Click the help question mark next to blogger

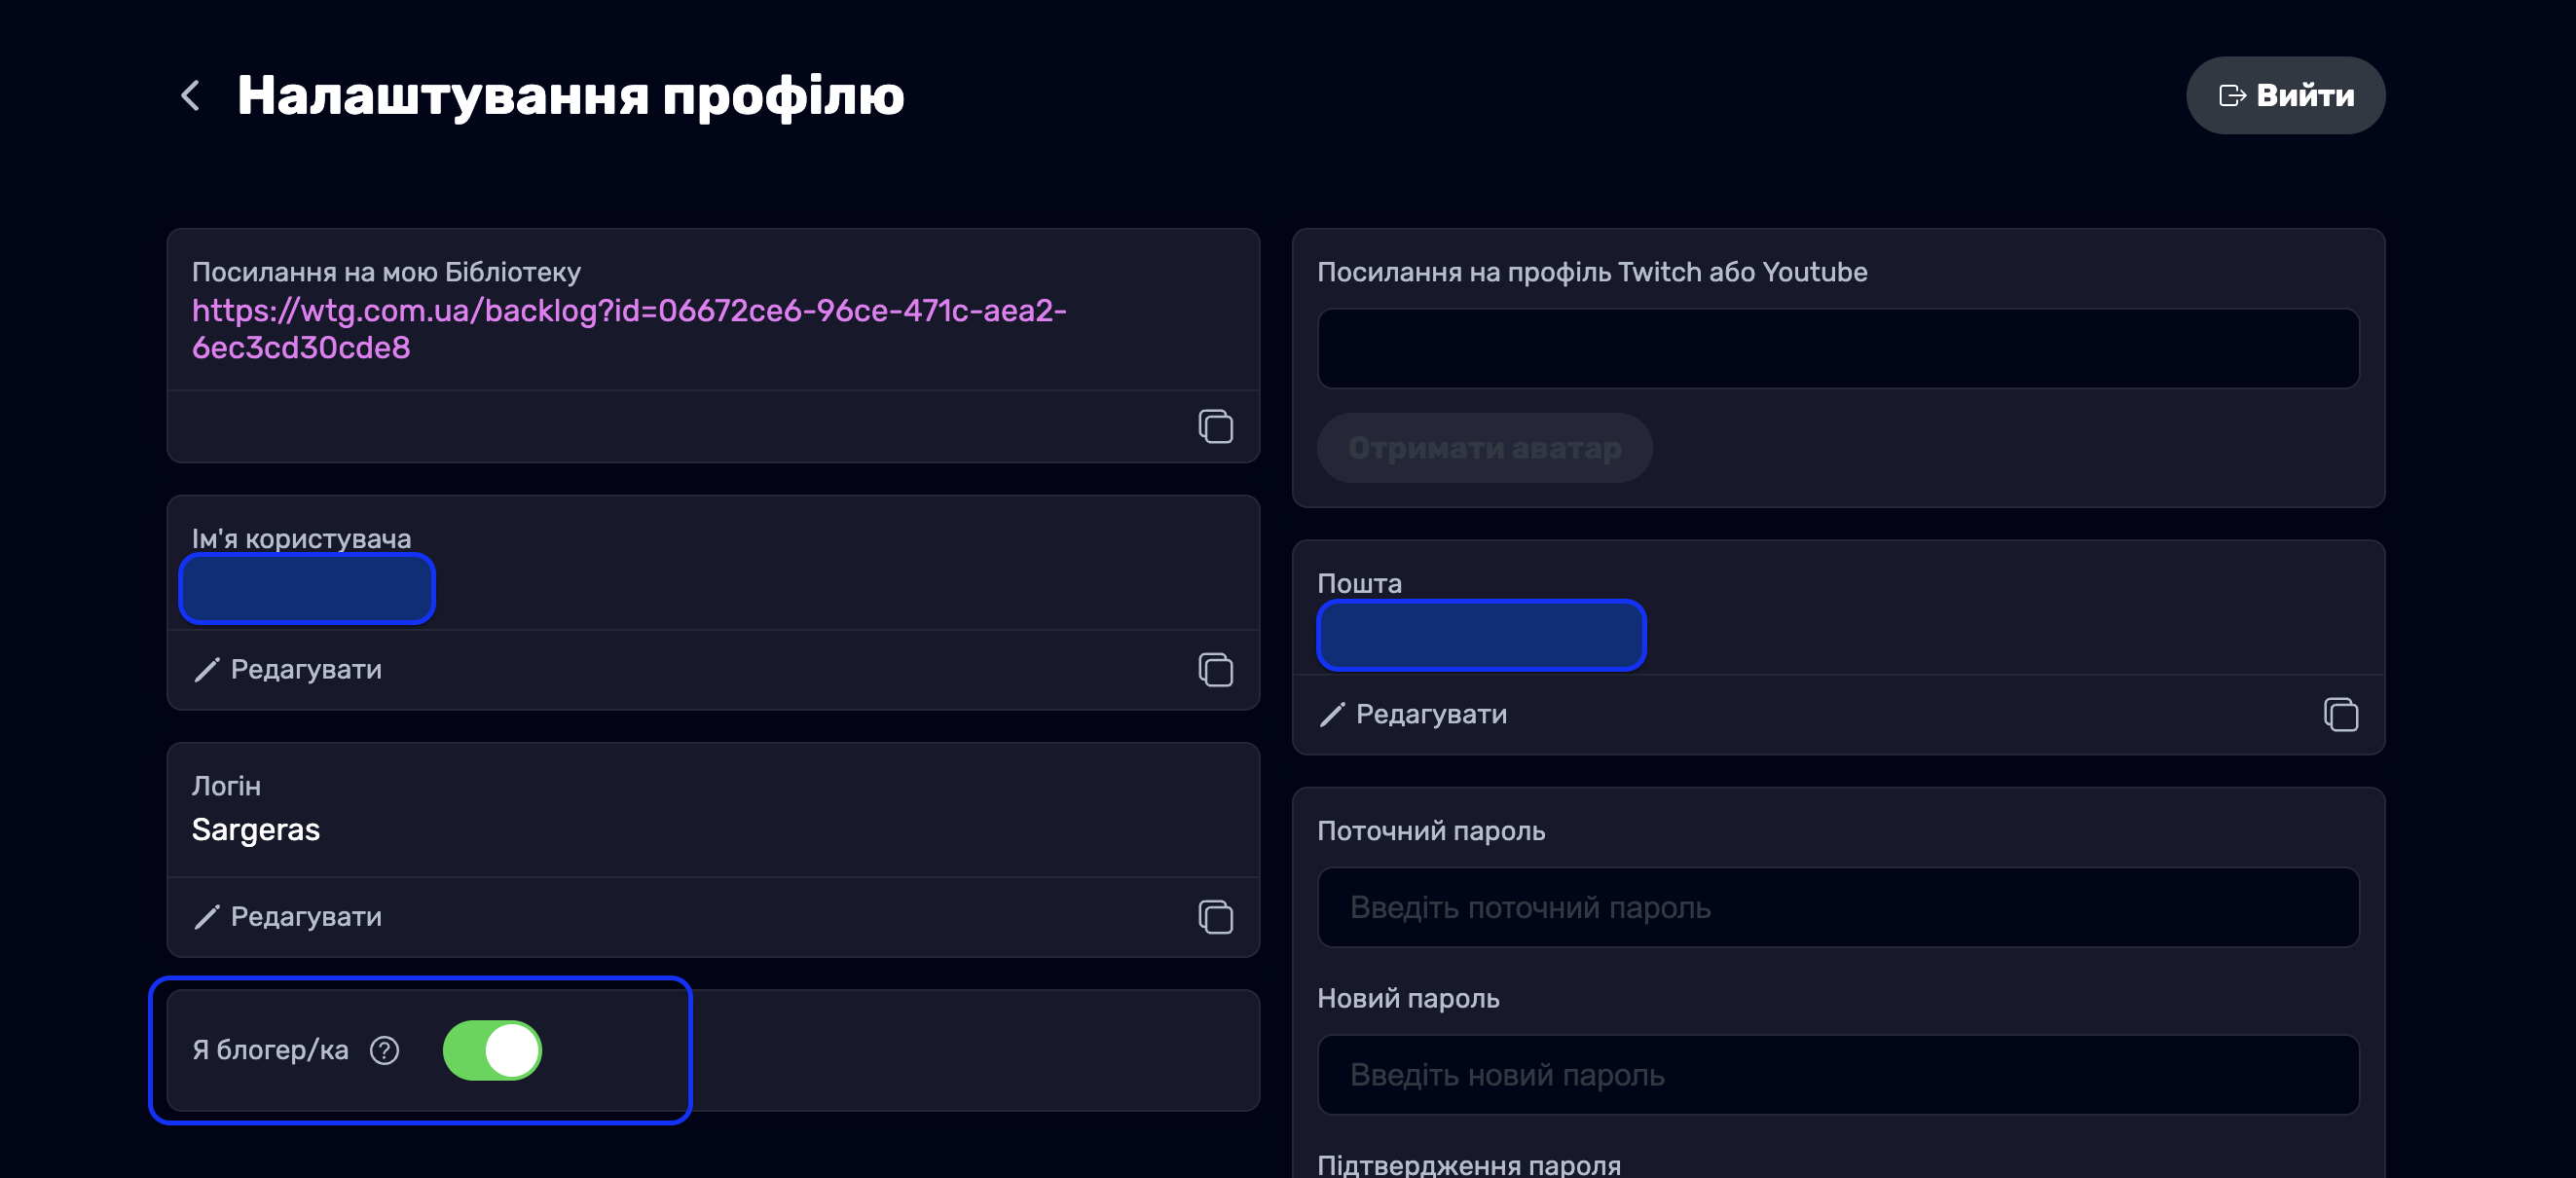(384, 1051)
